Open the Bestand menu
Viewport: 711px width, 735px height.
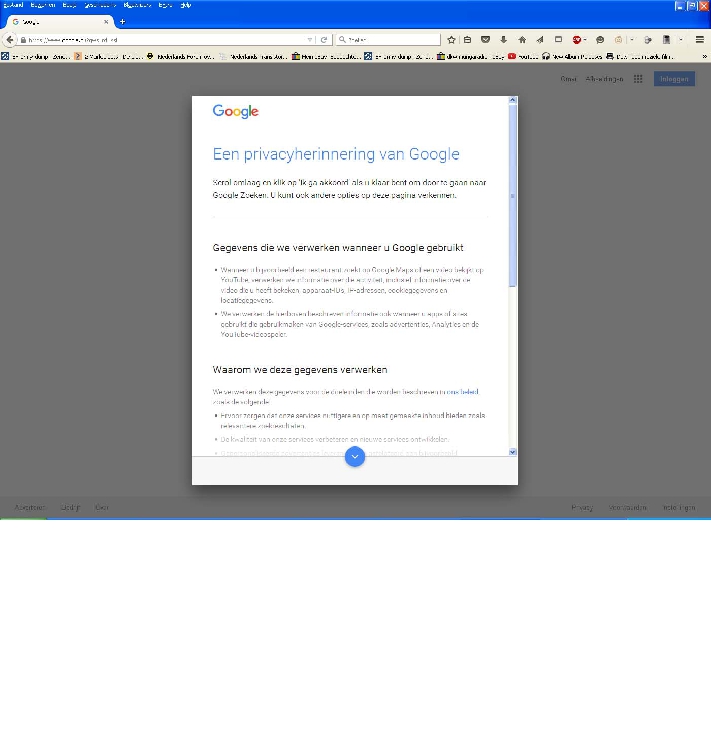click(x=13, y=5)
